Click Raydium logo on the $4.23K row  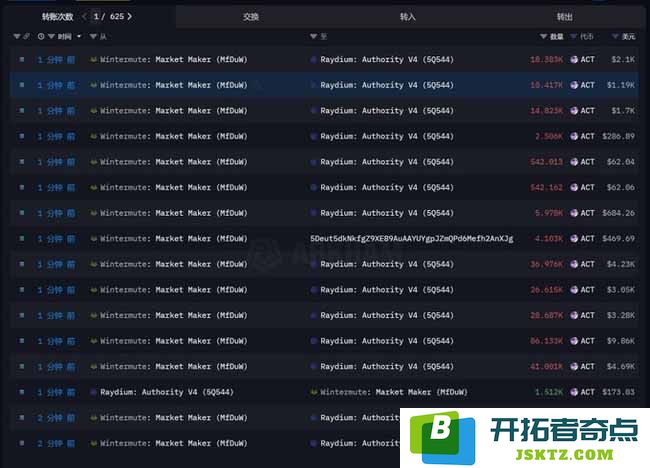[x=314, y=264]
